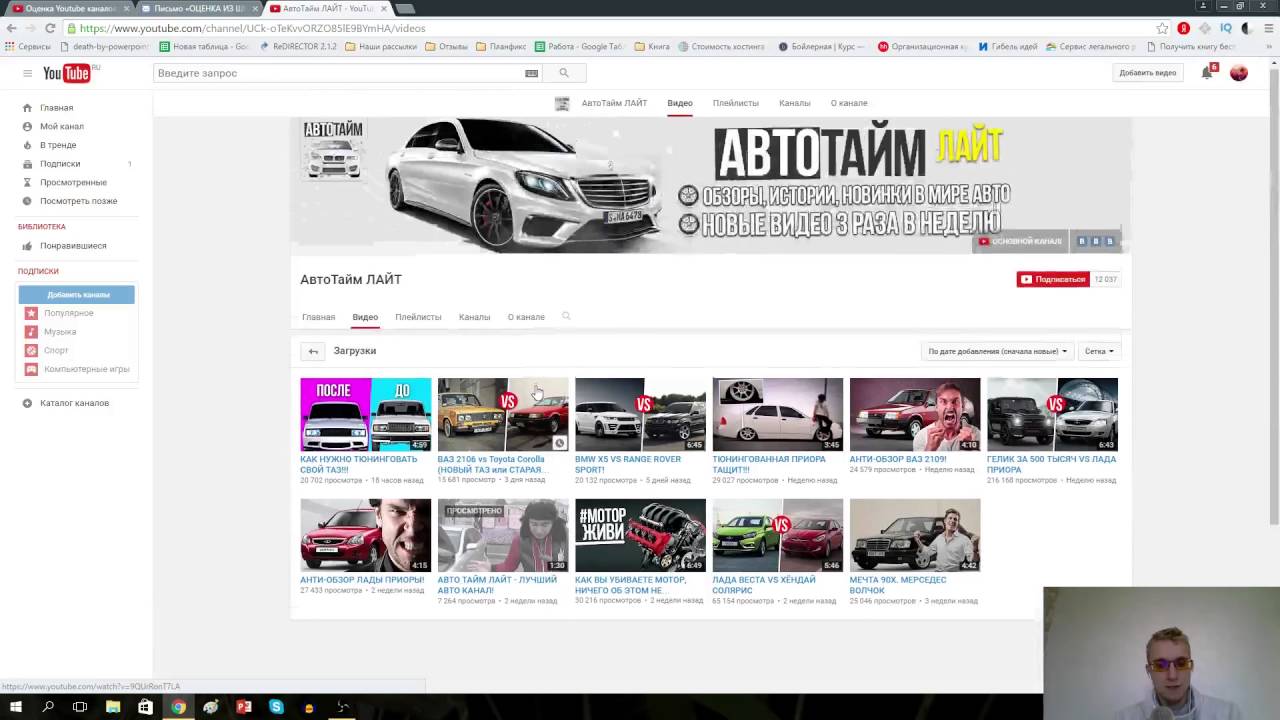The width and height of the screenshot is (1280, 720).
Task: Open video BMW X5 VS RANGE ROVER SPORT
Action: click(640, 414)
